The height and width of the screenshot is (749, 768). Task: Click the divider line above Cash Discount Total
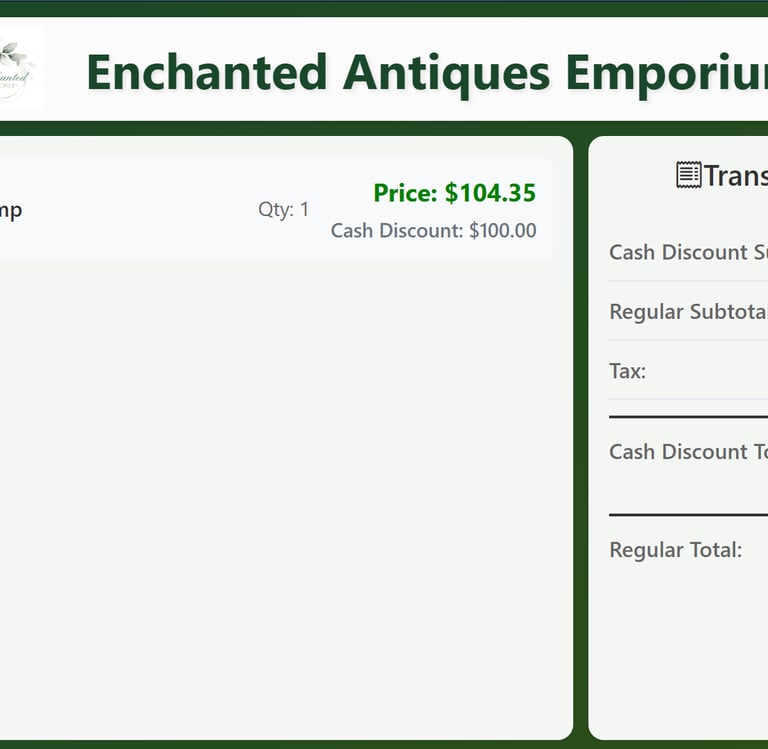pyautogui.click(x=688, y=416)
